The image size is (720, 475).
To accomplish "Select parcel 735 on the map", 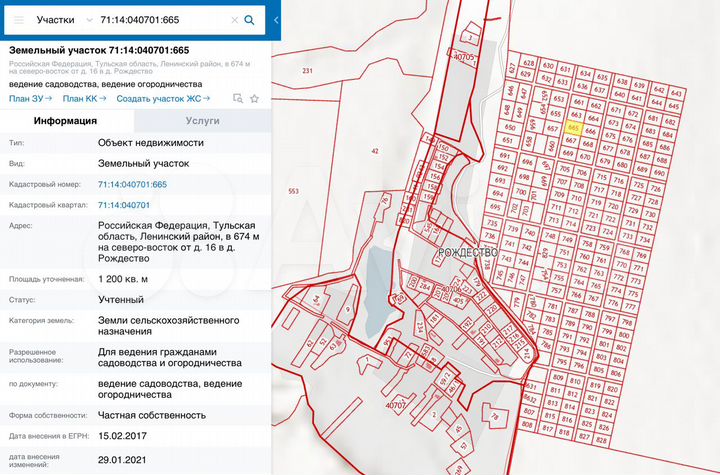I will [x=492, y=223].
